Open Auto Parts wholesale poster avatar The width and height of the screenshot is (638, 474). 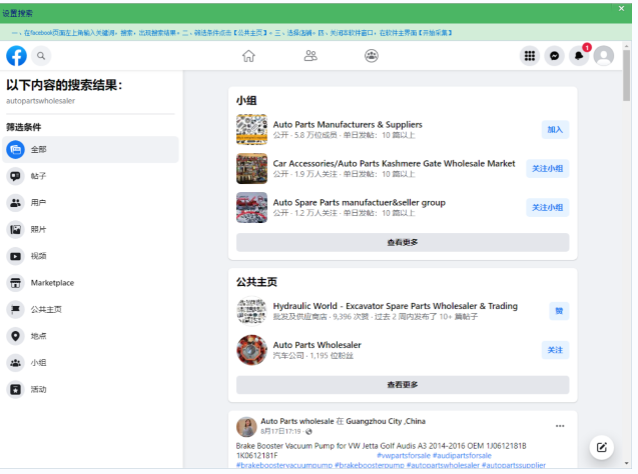[246, 426]
